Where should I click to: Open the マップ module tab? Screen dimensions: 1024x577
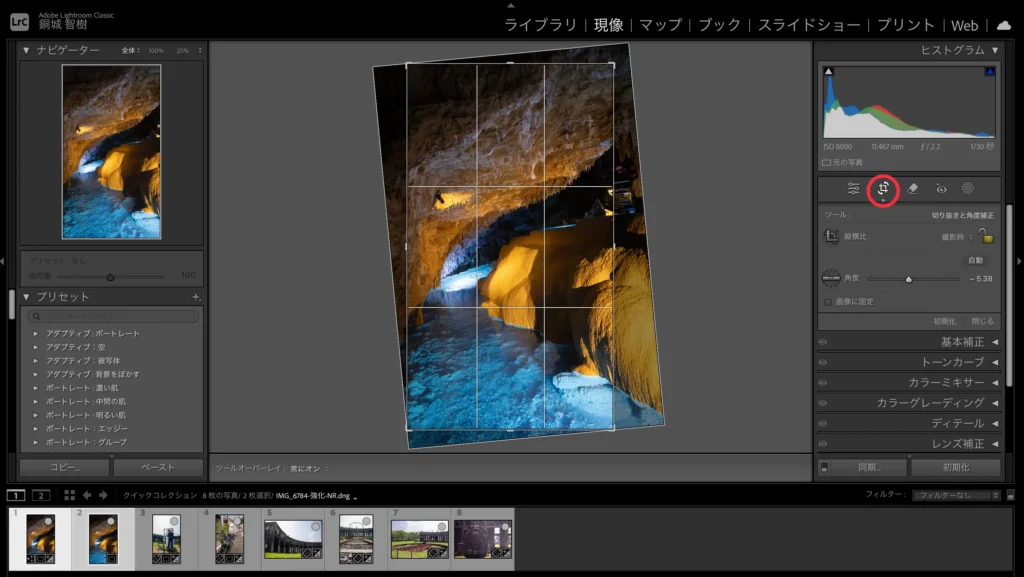point(660,25)
